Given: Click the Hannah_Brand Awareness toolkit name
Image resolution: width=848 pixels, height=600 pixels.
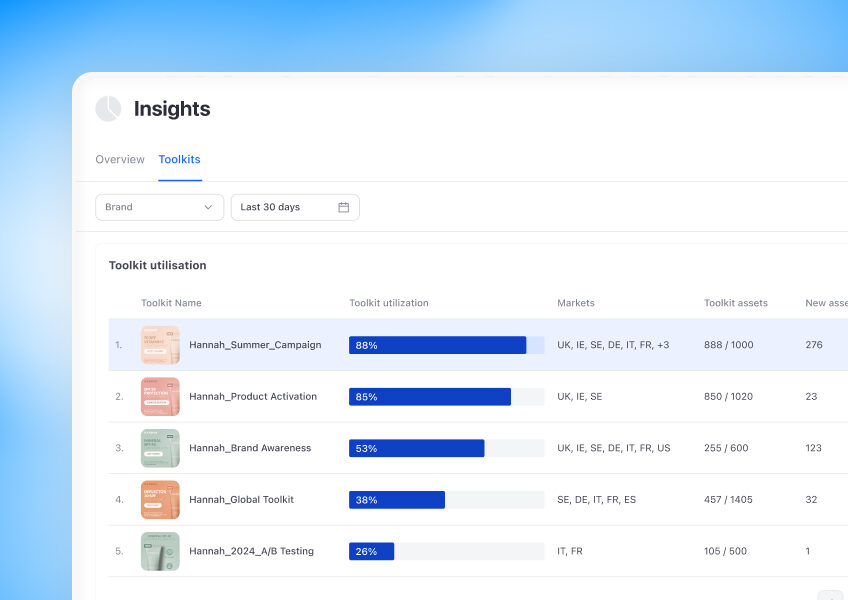Looking at the screenshot, I should [250, 448].
